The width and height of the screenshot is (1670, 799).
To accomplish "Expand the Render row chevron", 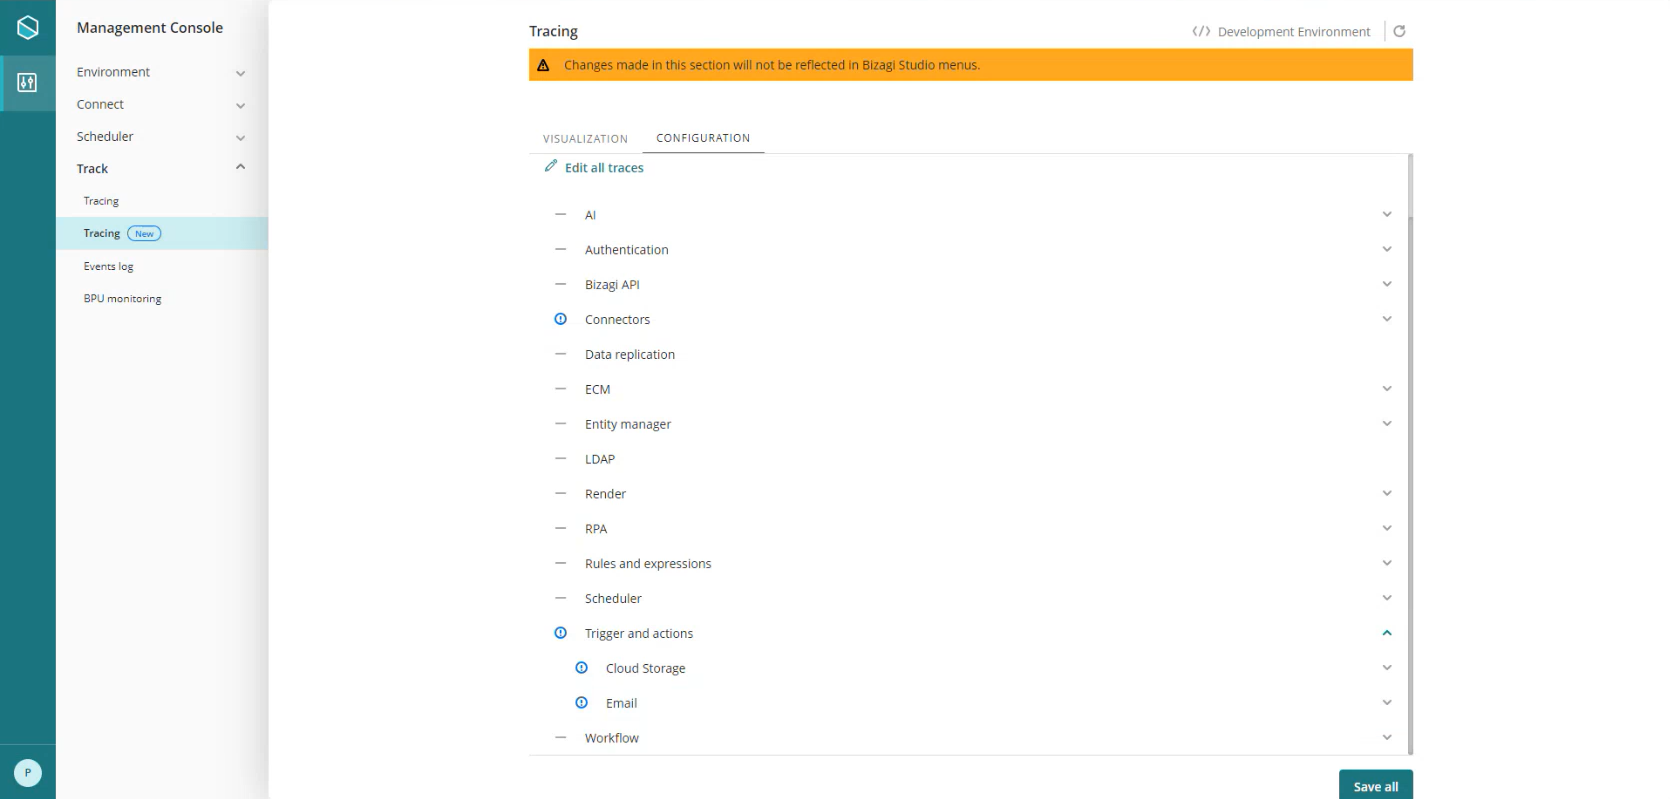I will 1387,493.
